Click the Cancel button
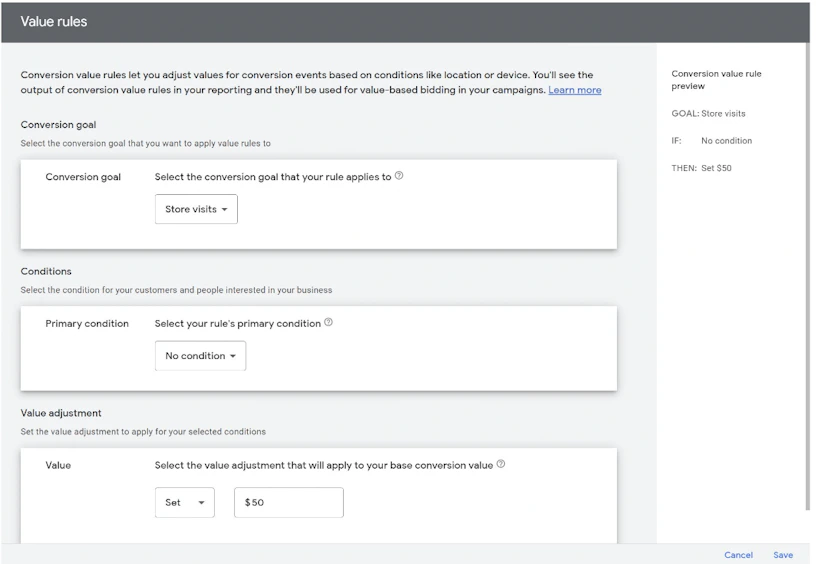Image resolution: width=816 pixels, height=564 pixels. pos(738,555)
